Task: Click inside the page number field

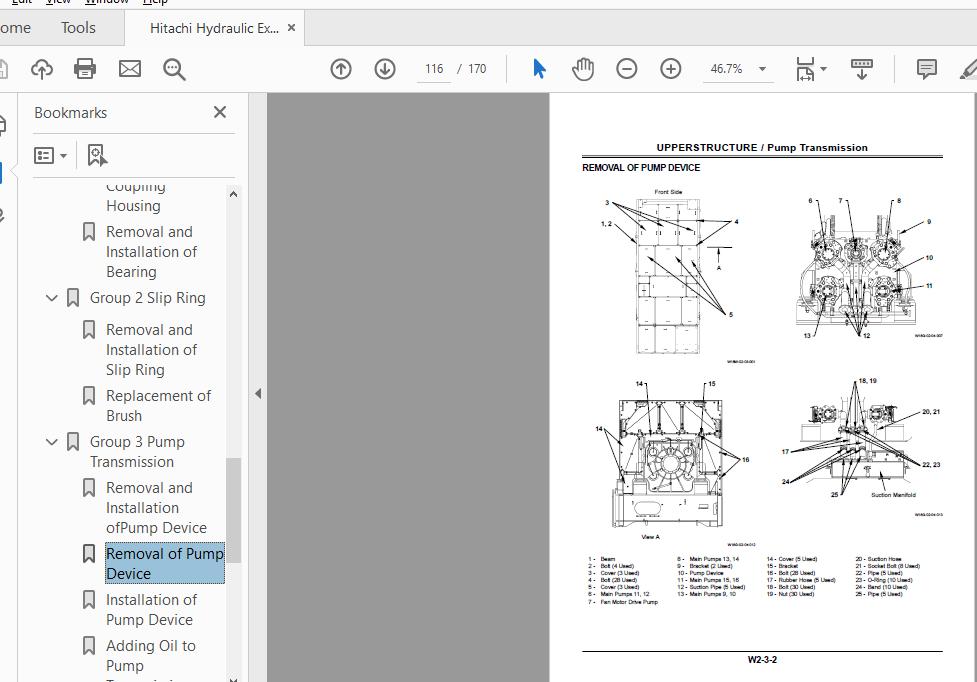Action: (x=433, y=69)
